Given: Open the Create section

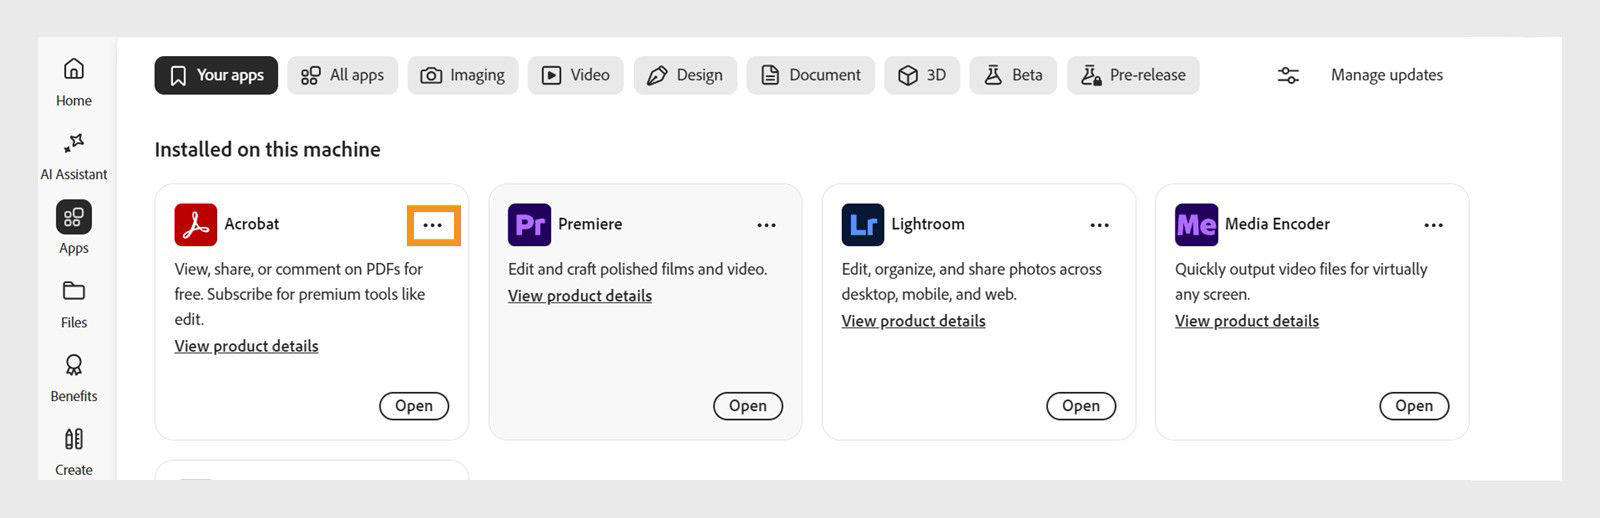Looking at the screenshot, I should tap(74, 452).
